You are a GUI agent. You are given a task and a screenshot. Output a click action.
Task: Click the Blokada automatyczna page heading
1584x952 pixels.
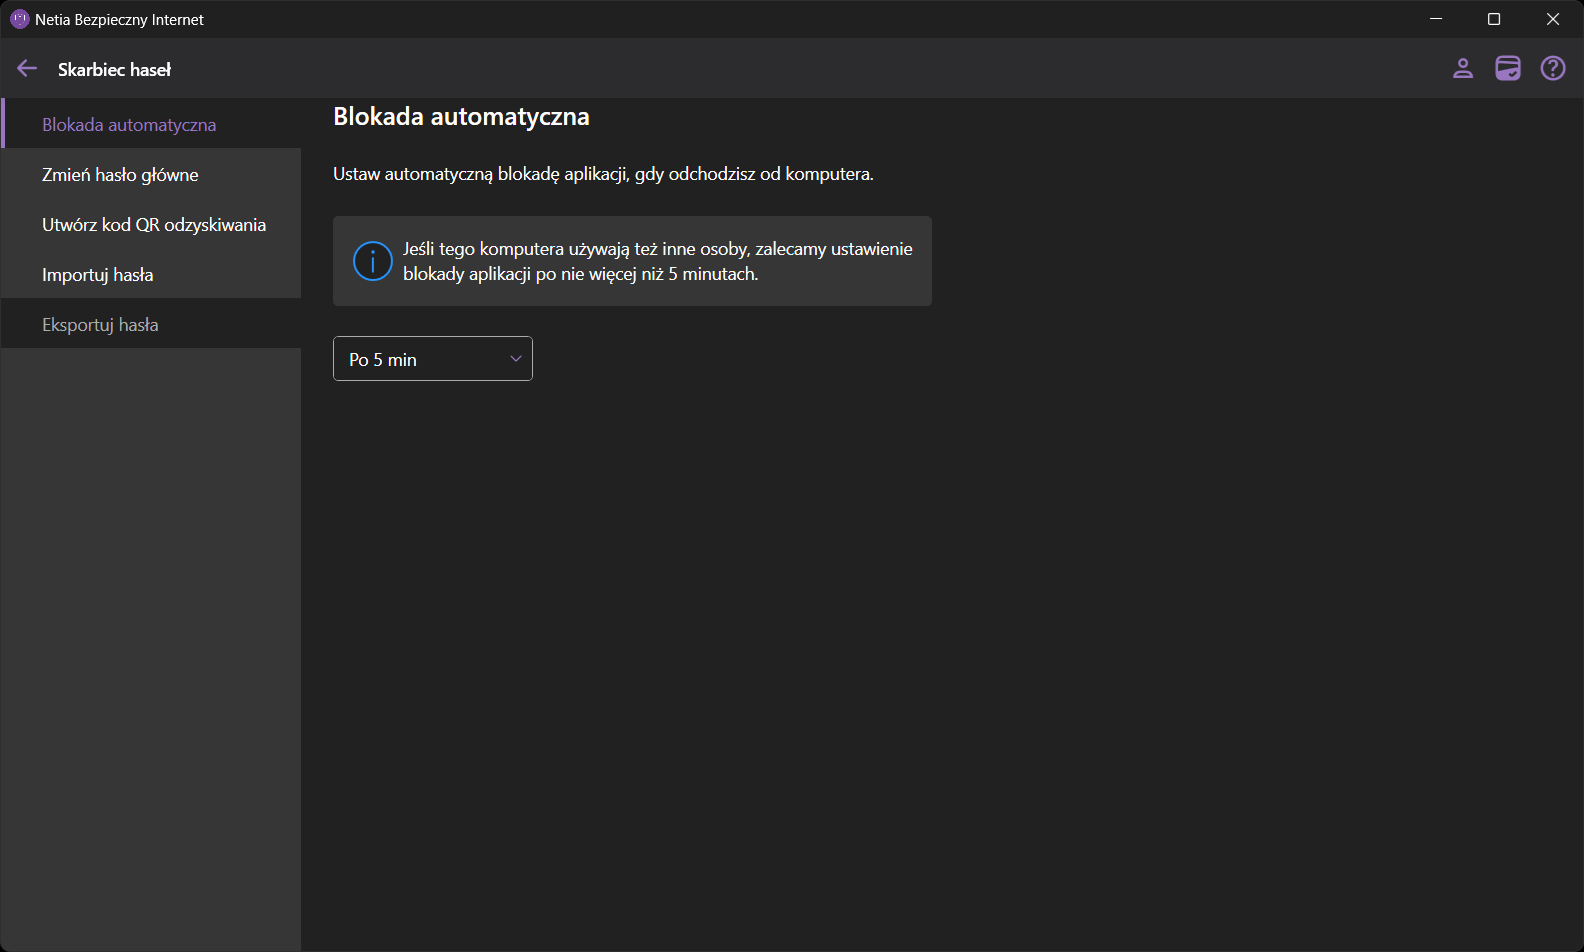coord(461,117)
